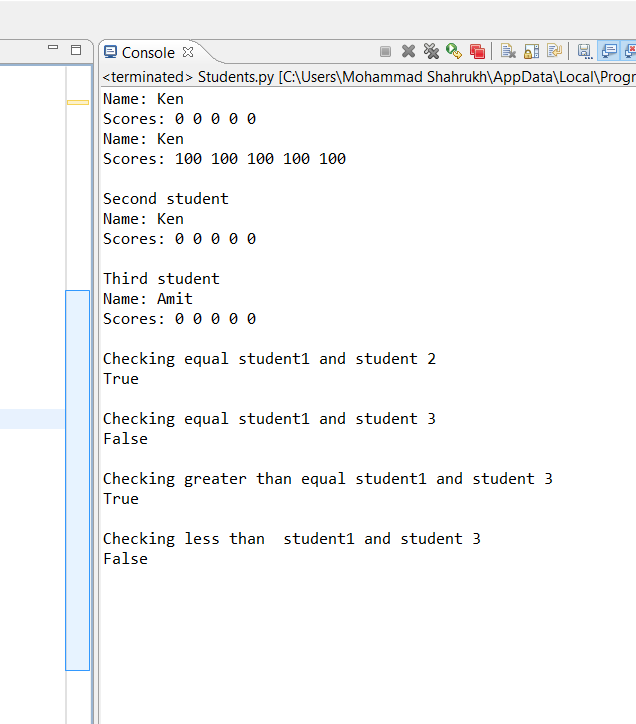Click 'Checking equal student1 and student 3' line
The image size is (636, 724).
(269, 419)
